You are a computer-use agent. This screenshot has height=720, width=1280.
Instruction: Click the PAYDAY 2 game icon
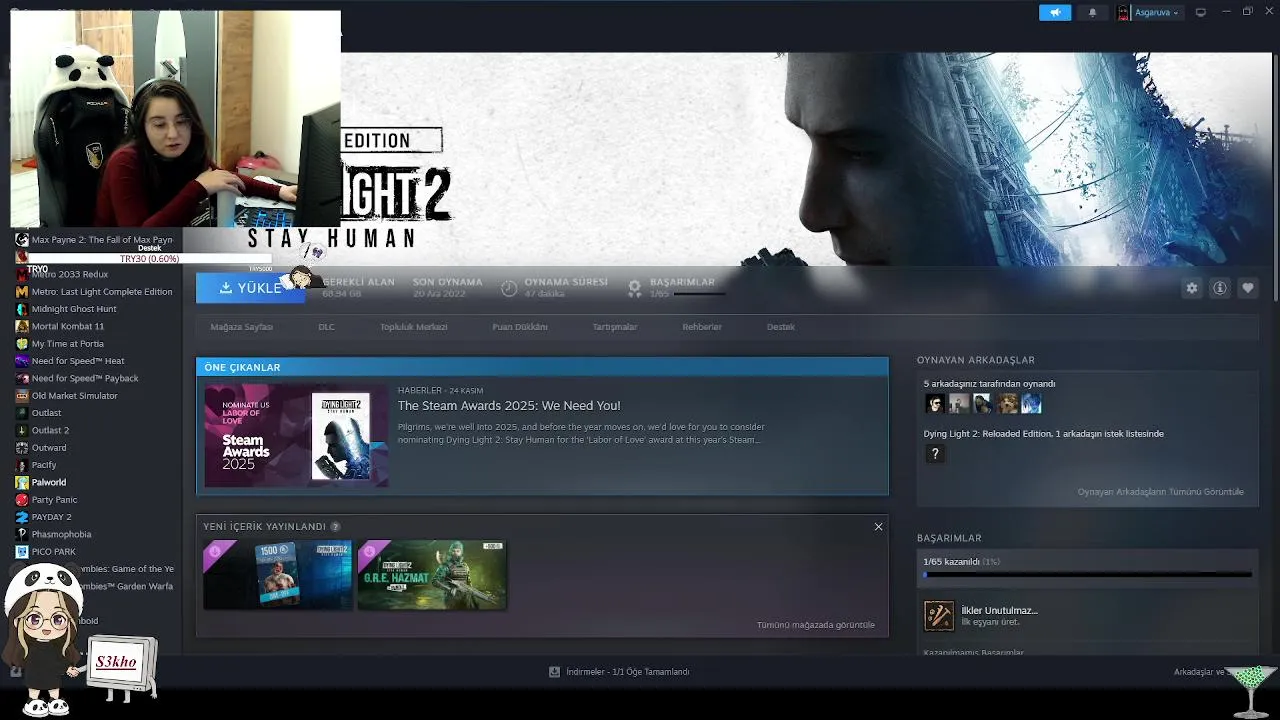[22, 517]
